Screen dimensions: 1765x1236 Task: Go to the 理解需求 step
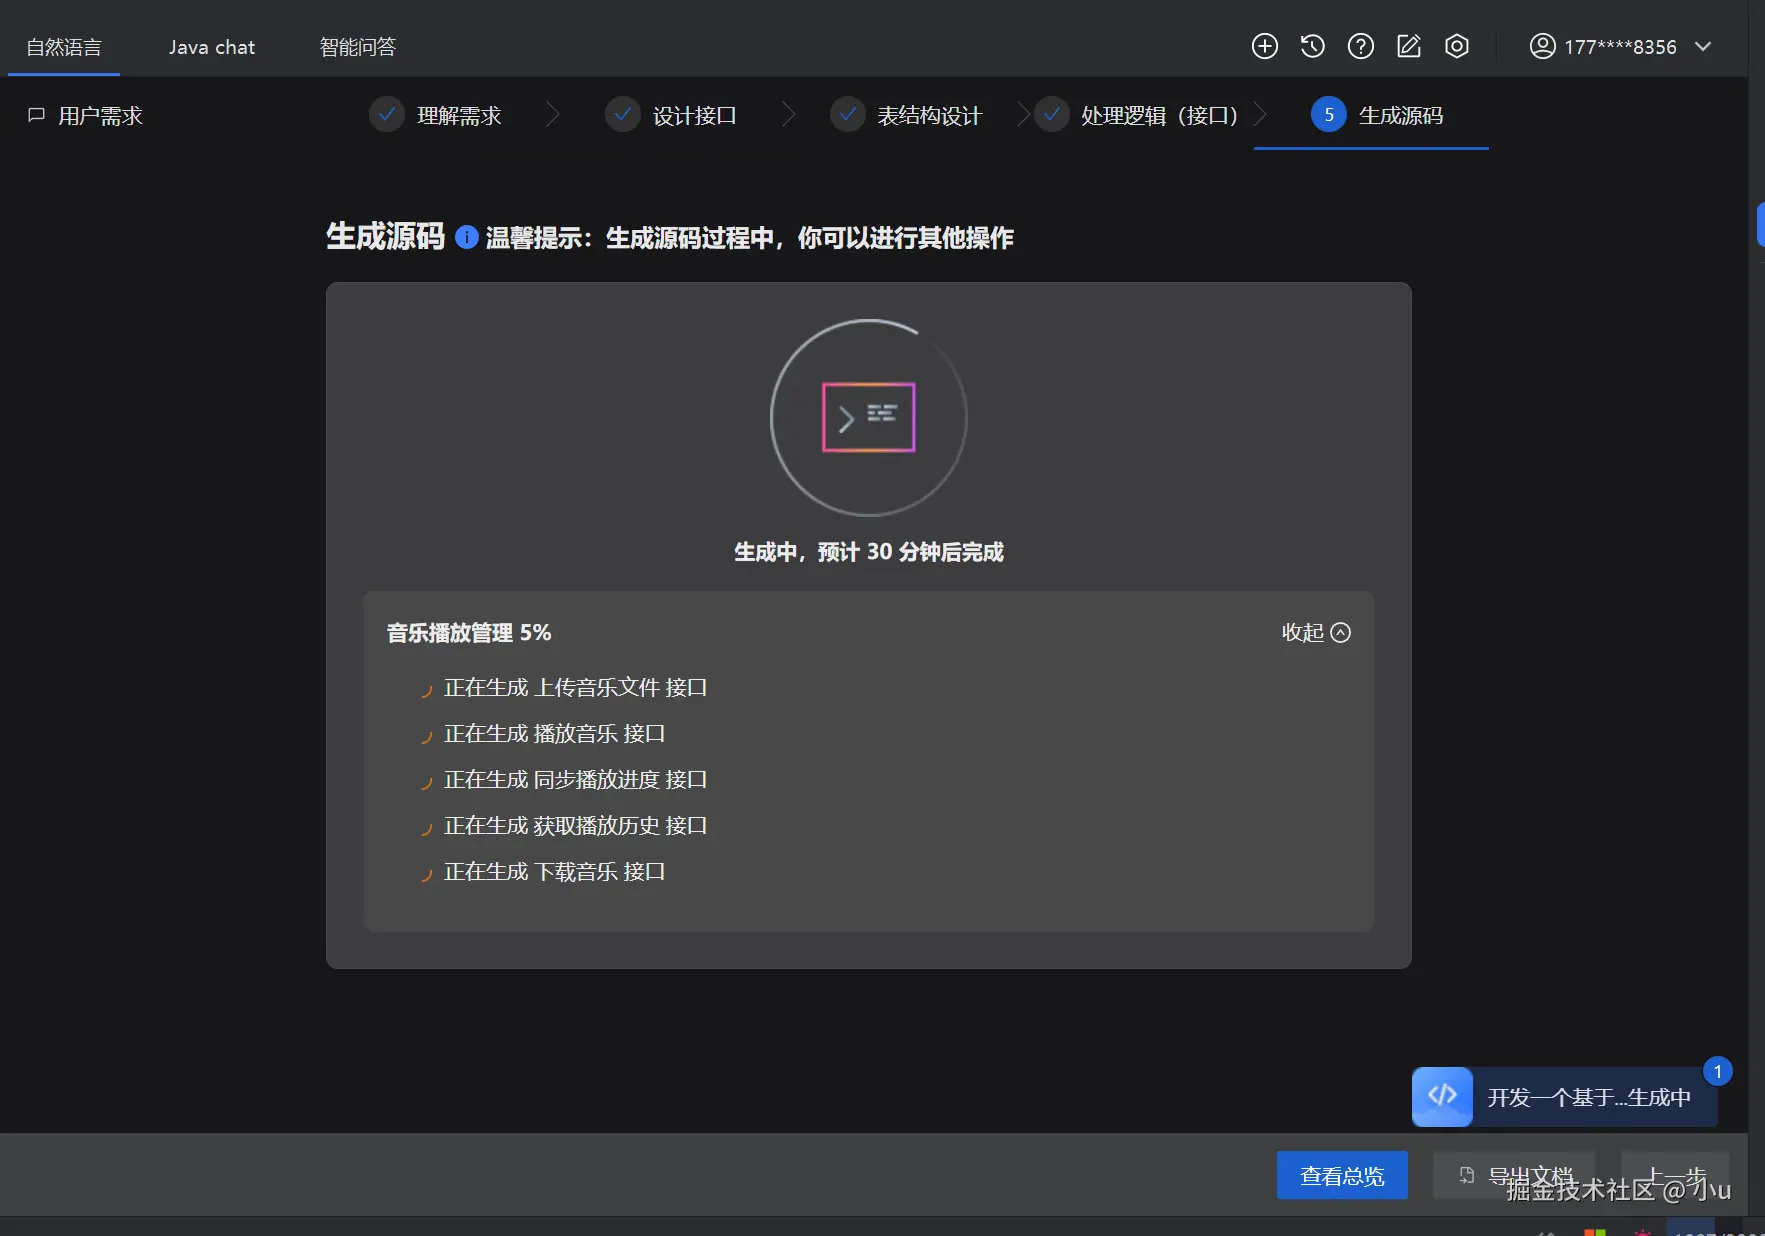[x=436, y=115]
